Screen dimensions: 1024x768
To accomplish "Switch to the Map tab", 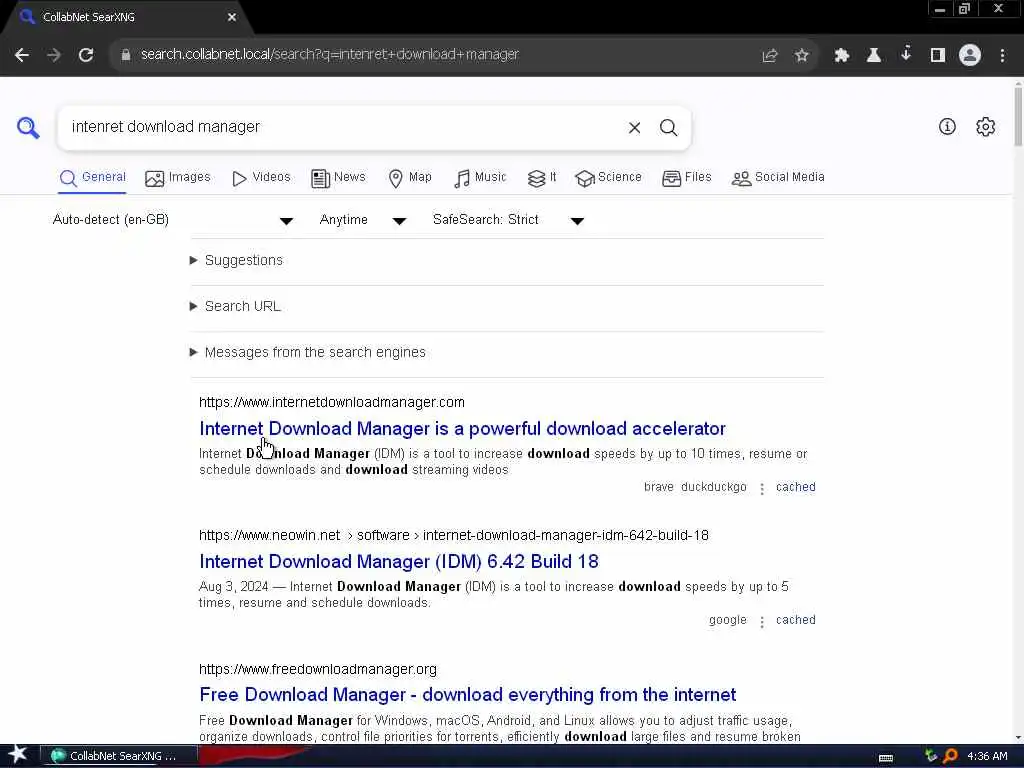I will (x=409, y=178).
